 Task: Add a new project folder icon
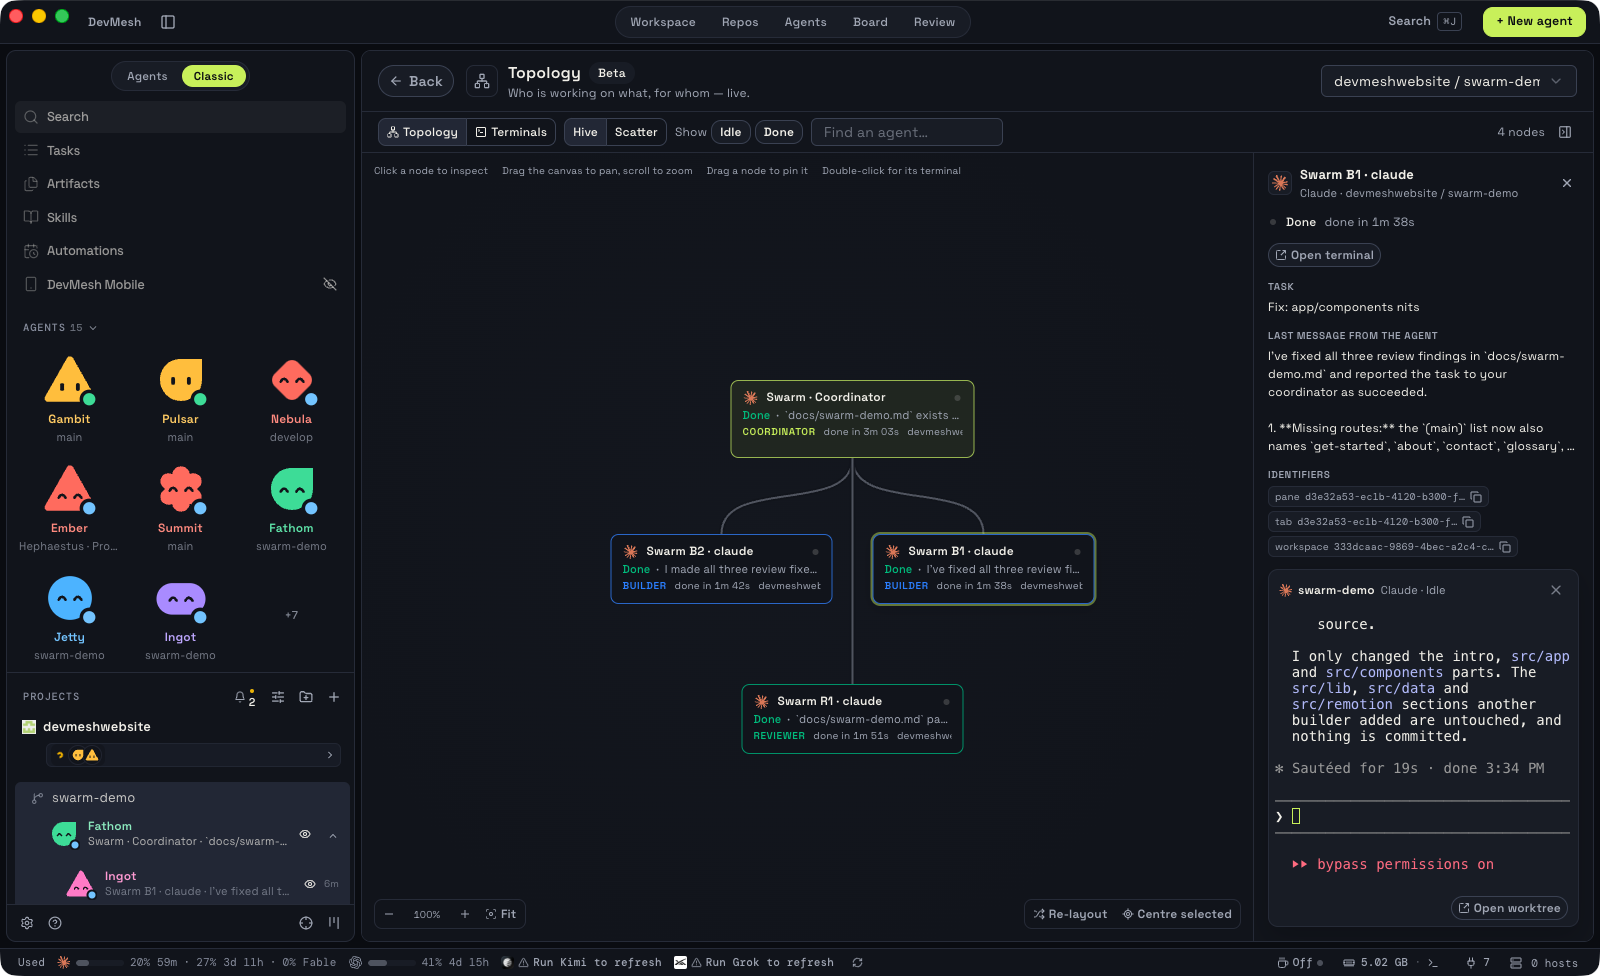click(306, 697)
